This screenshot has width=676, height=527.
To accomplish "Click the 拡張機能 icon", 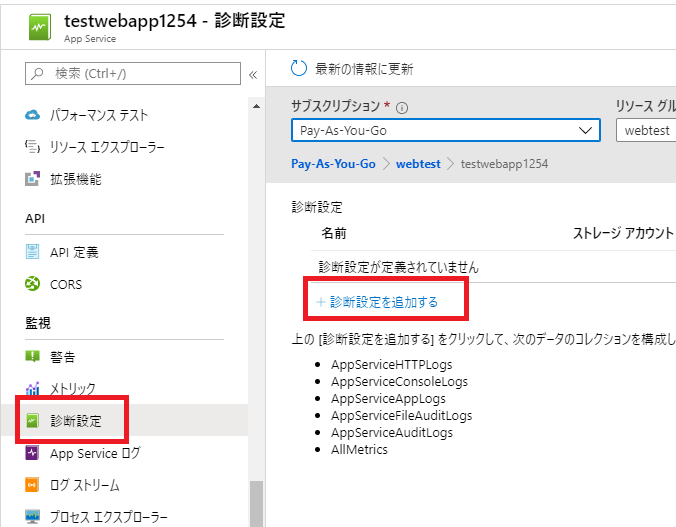I will pos(32,179).
